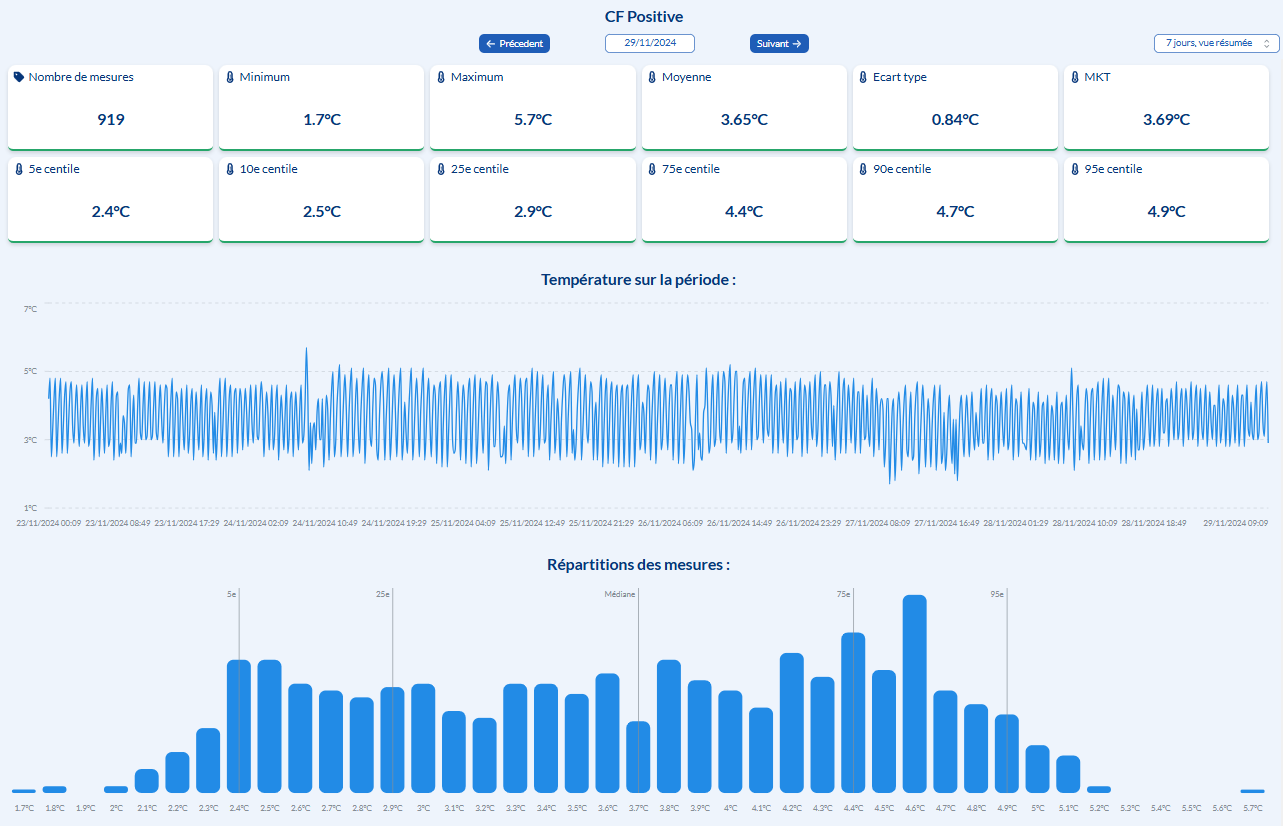Click the thermometer icon next to Maximum
Viewport: 1283px width, 826px height.
(x=441, y=77)
